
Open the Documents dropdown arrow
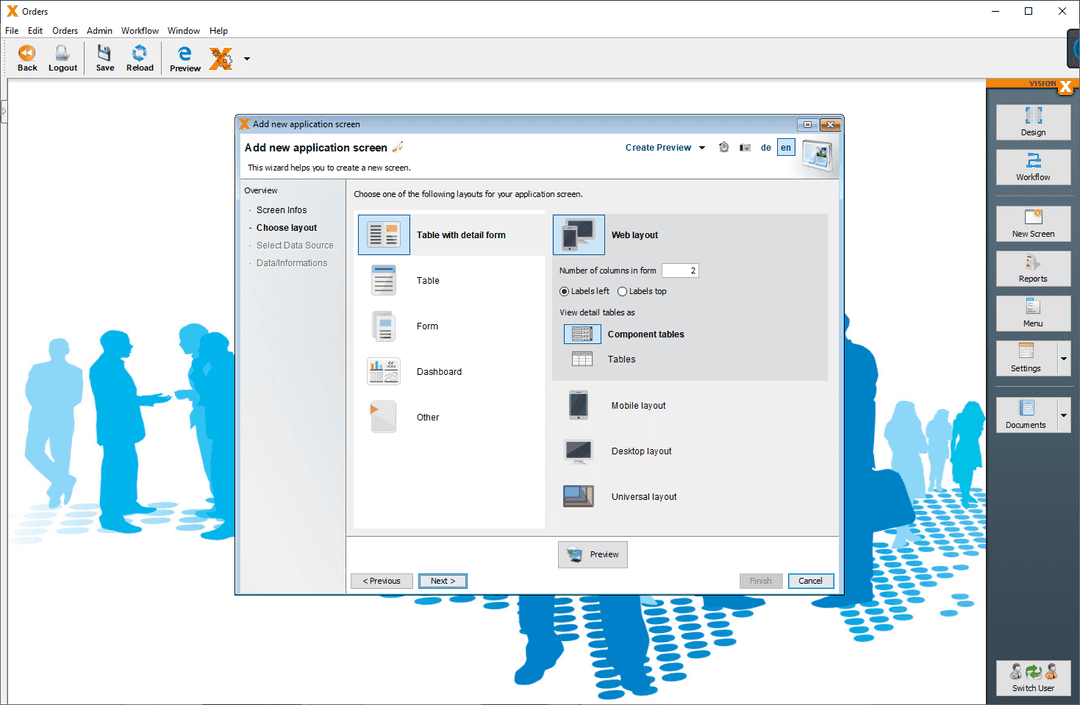1062,414
